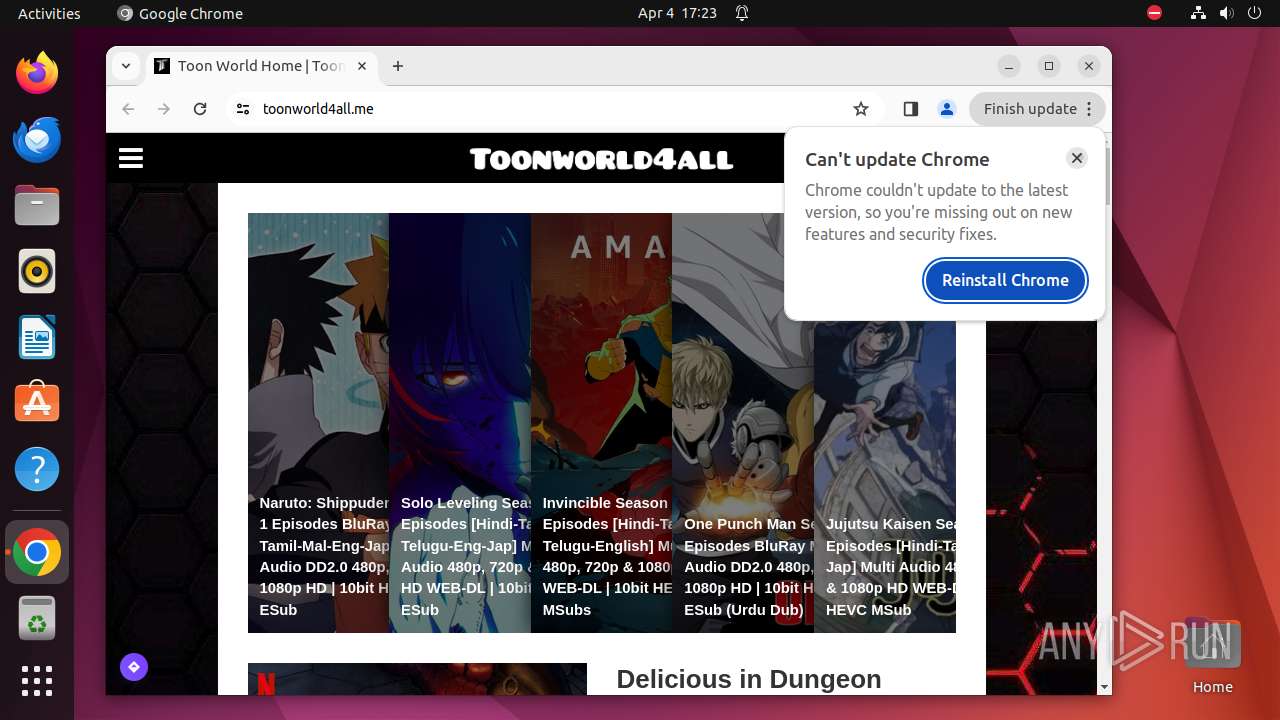1280x720 pixels.
Task: Click the Toonworld4all site logo
Action: [x=601, y=159]
